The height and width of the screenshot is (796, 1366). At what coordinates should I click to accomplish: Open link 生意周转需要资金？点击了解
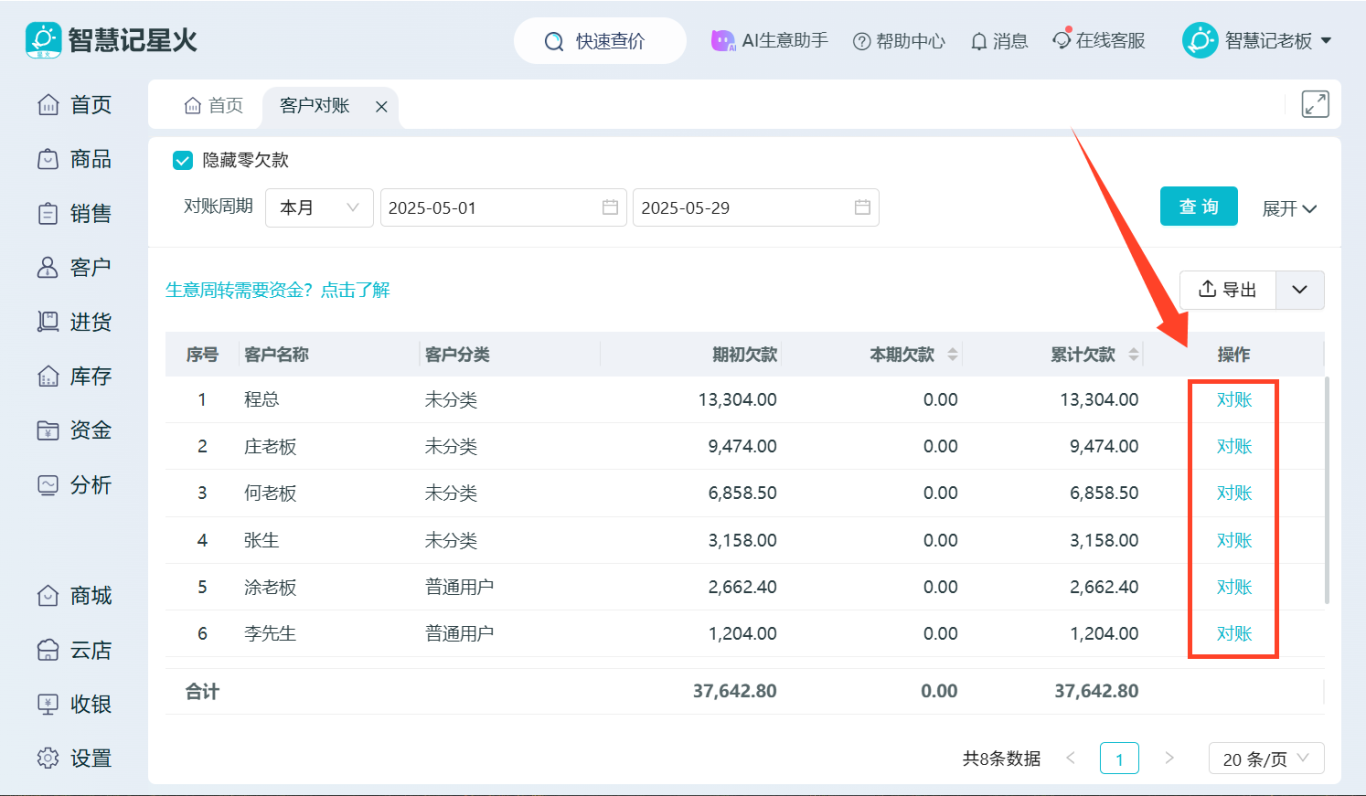tap(278, 290)
